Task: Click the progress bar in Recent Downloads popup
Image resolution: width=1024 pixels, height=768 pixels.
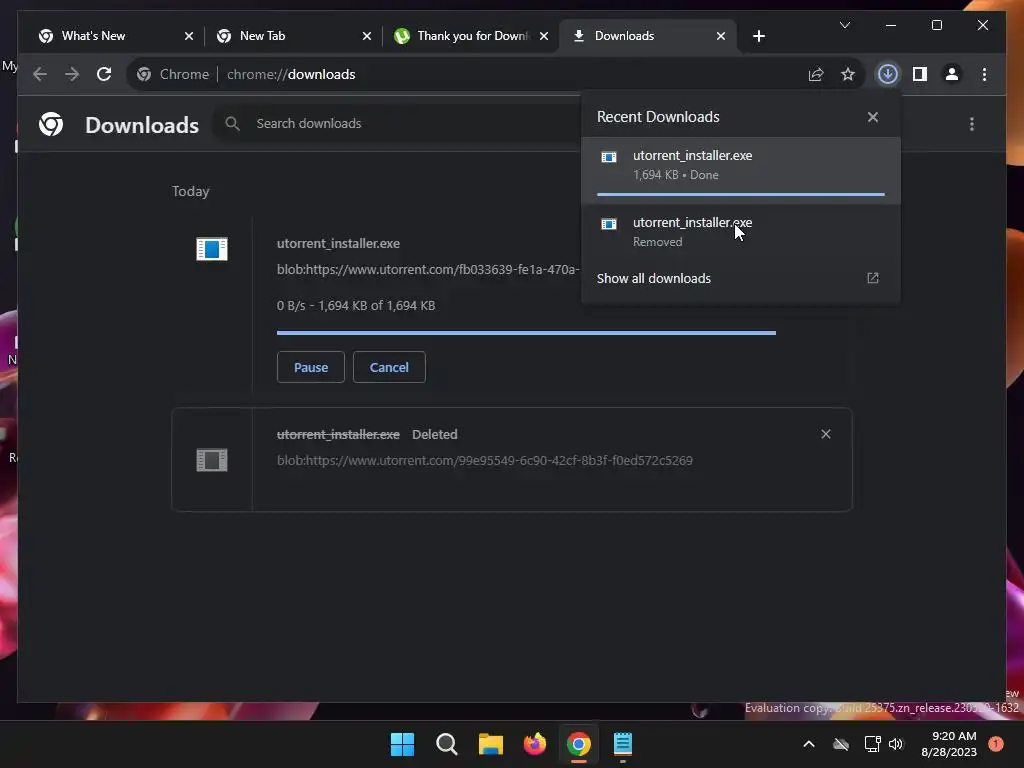Action: [741, 194]
